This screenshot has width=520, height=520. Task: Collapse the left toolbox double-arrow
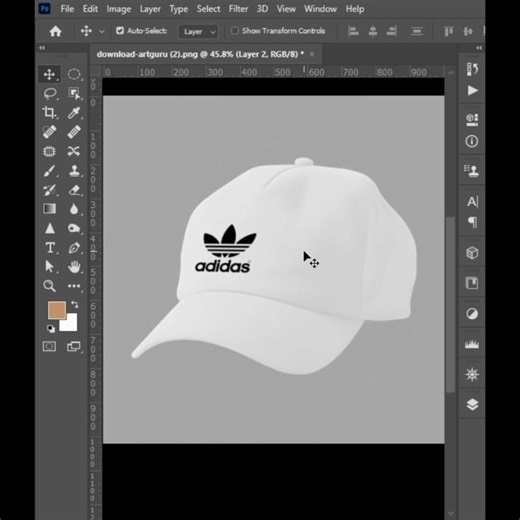[42, 48]
